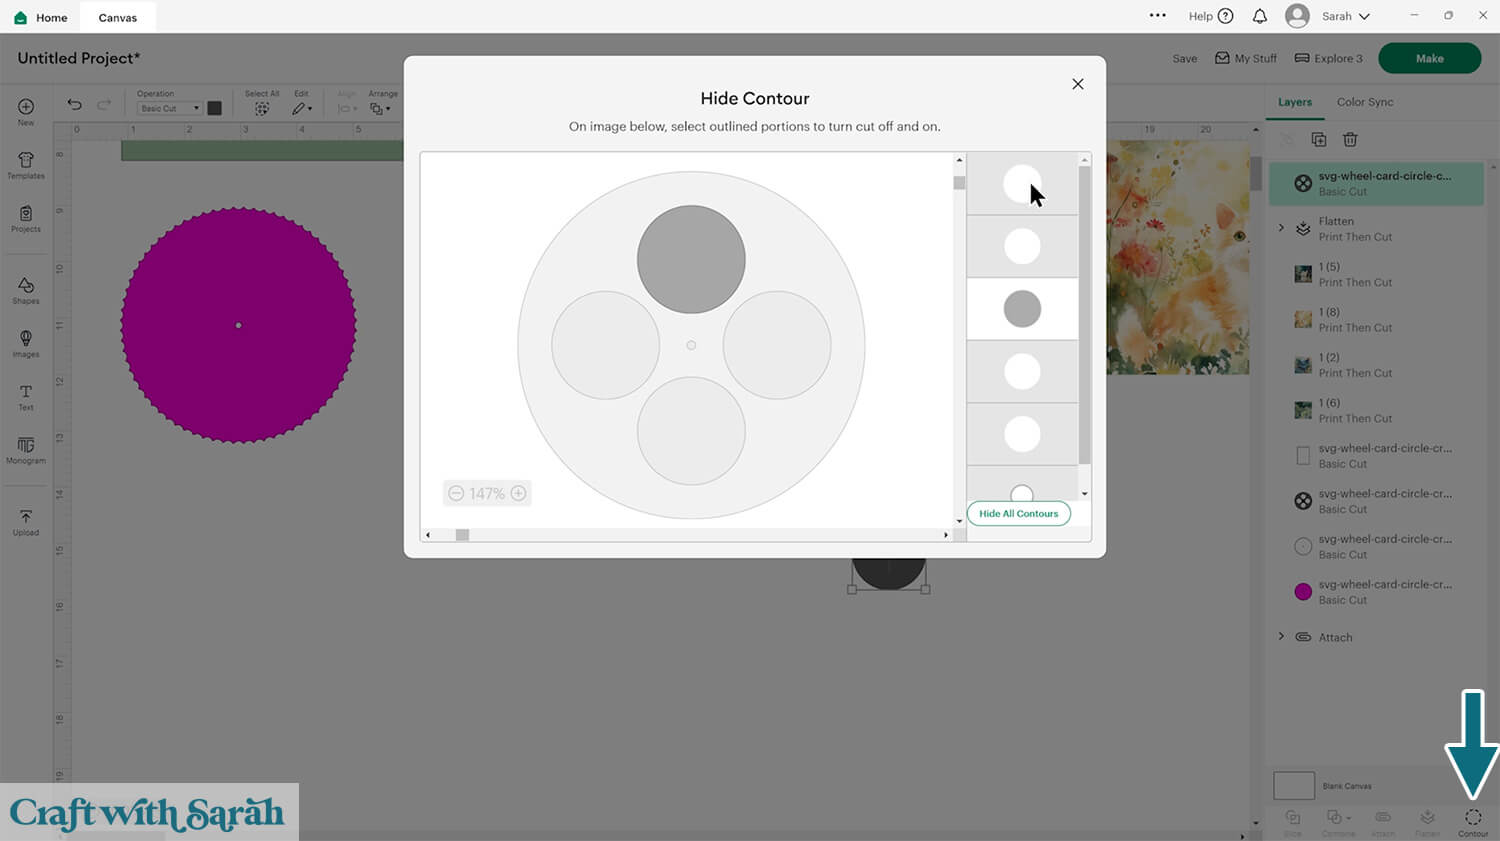Zoom out the contour preview

(x=456, y=493)
